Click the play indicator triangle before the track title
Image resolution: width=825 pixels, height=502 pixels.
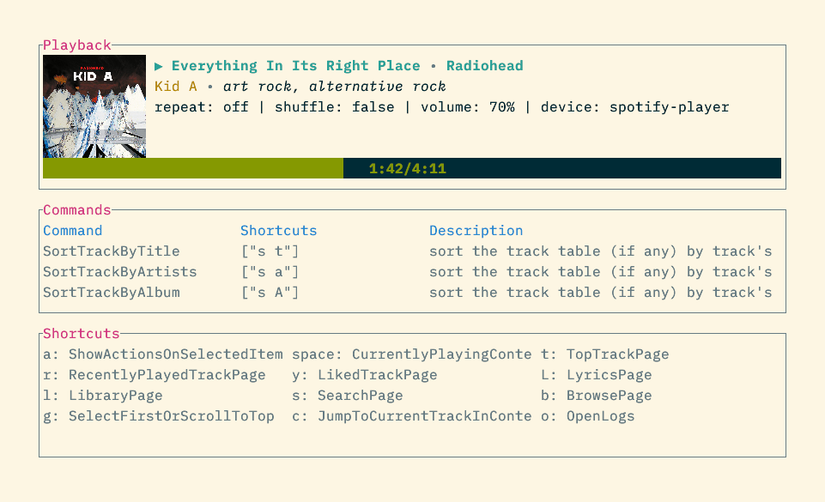(158, 66)
